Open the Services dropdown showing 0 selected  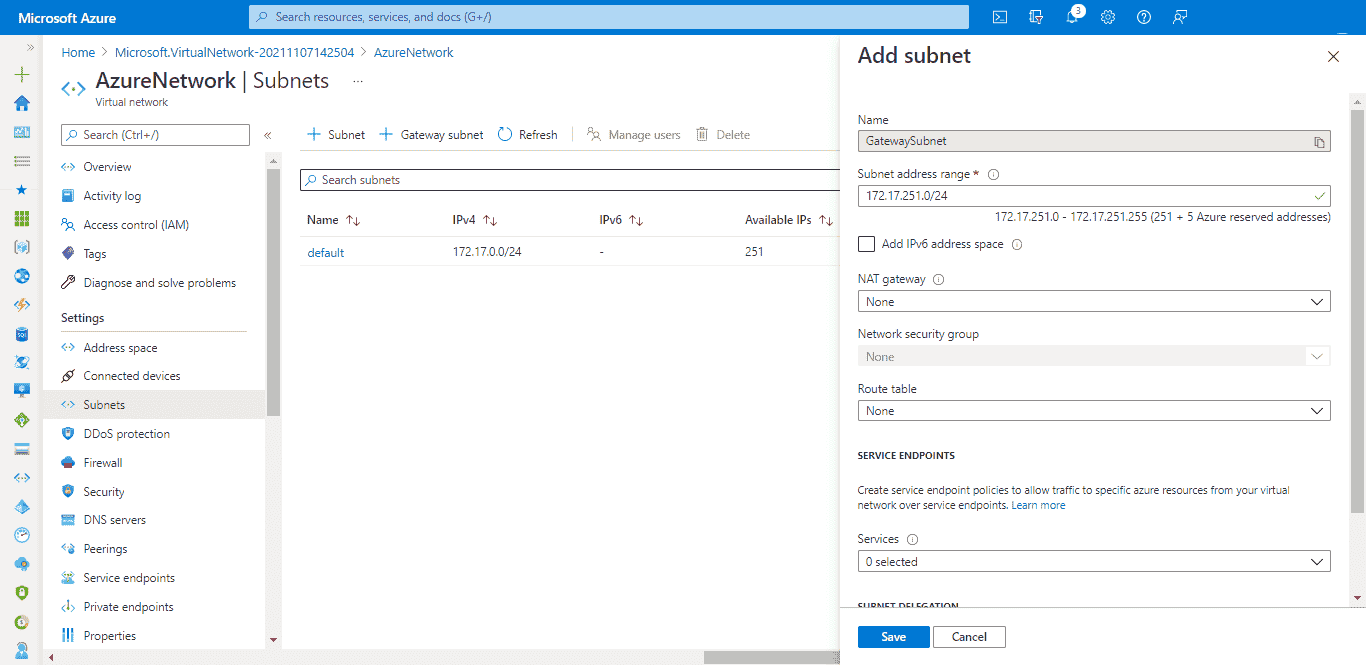click(x=1094, y=562)
